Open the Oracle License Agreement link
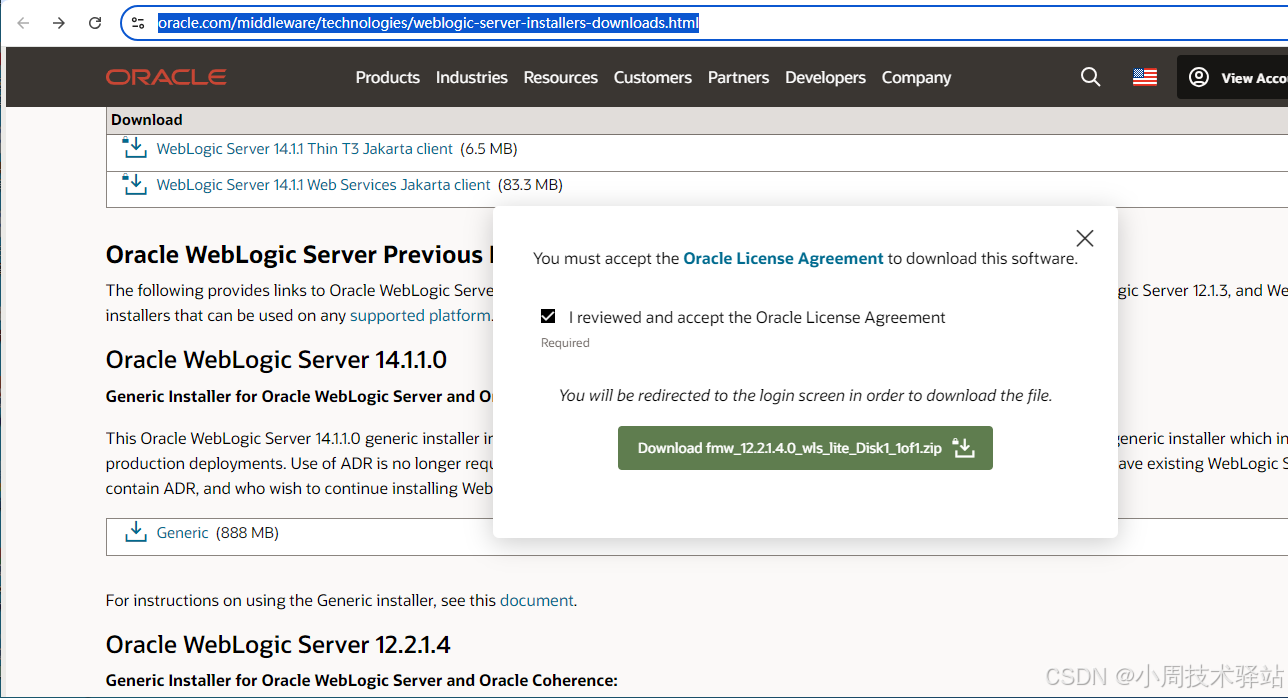Image resolution: width=1288 pixels, height=698 pixels. [x=783, y=258]
